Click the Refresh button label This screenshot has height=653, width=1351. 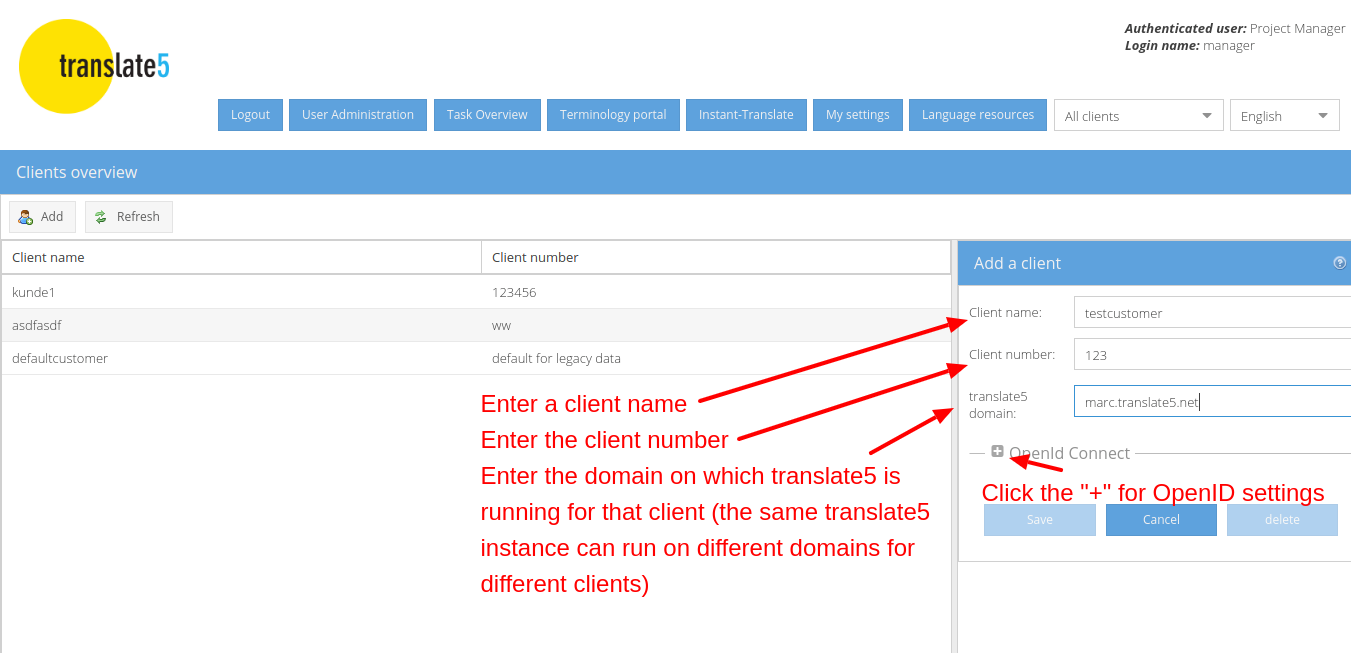(x=138, y=217)
